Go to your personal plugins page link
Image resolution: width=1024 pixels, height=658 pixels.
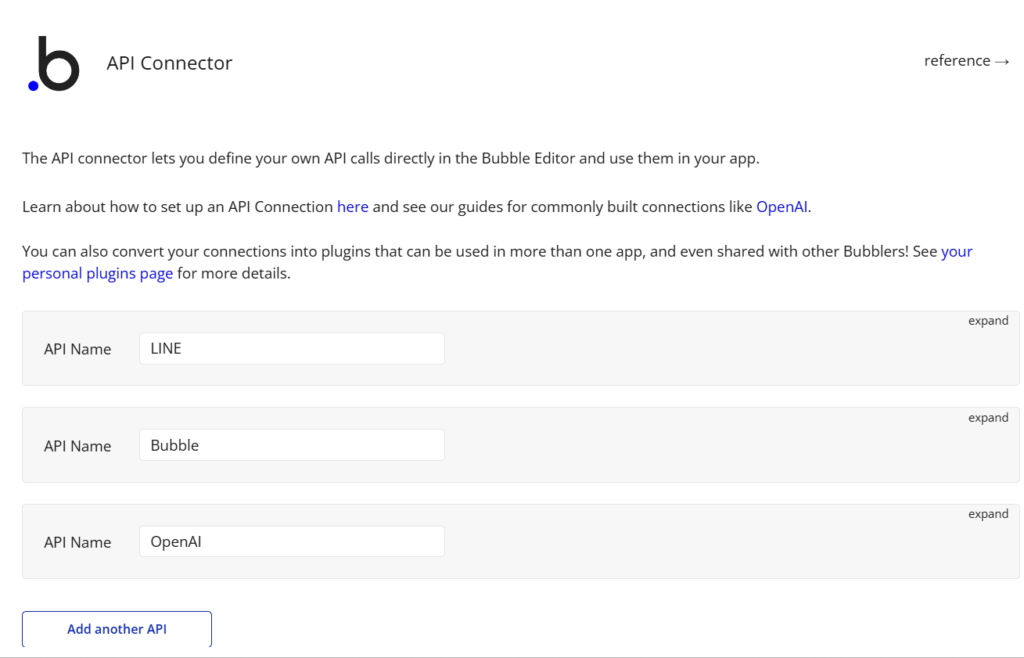[97, 273]
